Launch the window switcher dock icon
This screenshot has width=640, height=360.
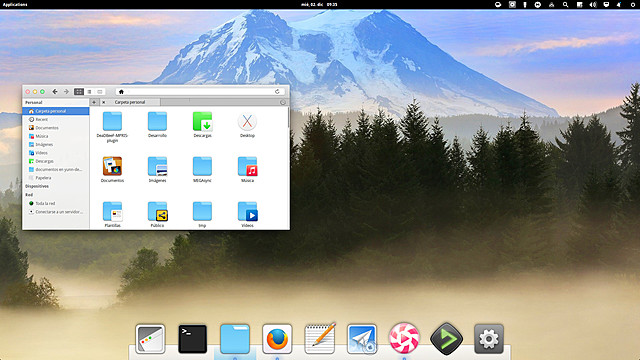coord(150,339)
